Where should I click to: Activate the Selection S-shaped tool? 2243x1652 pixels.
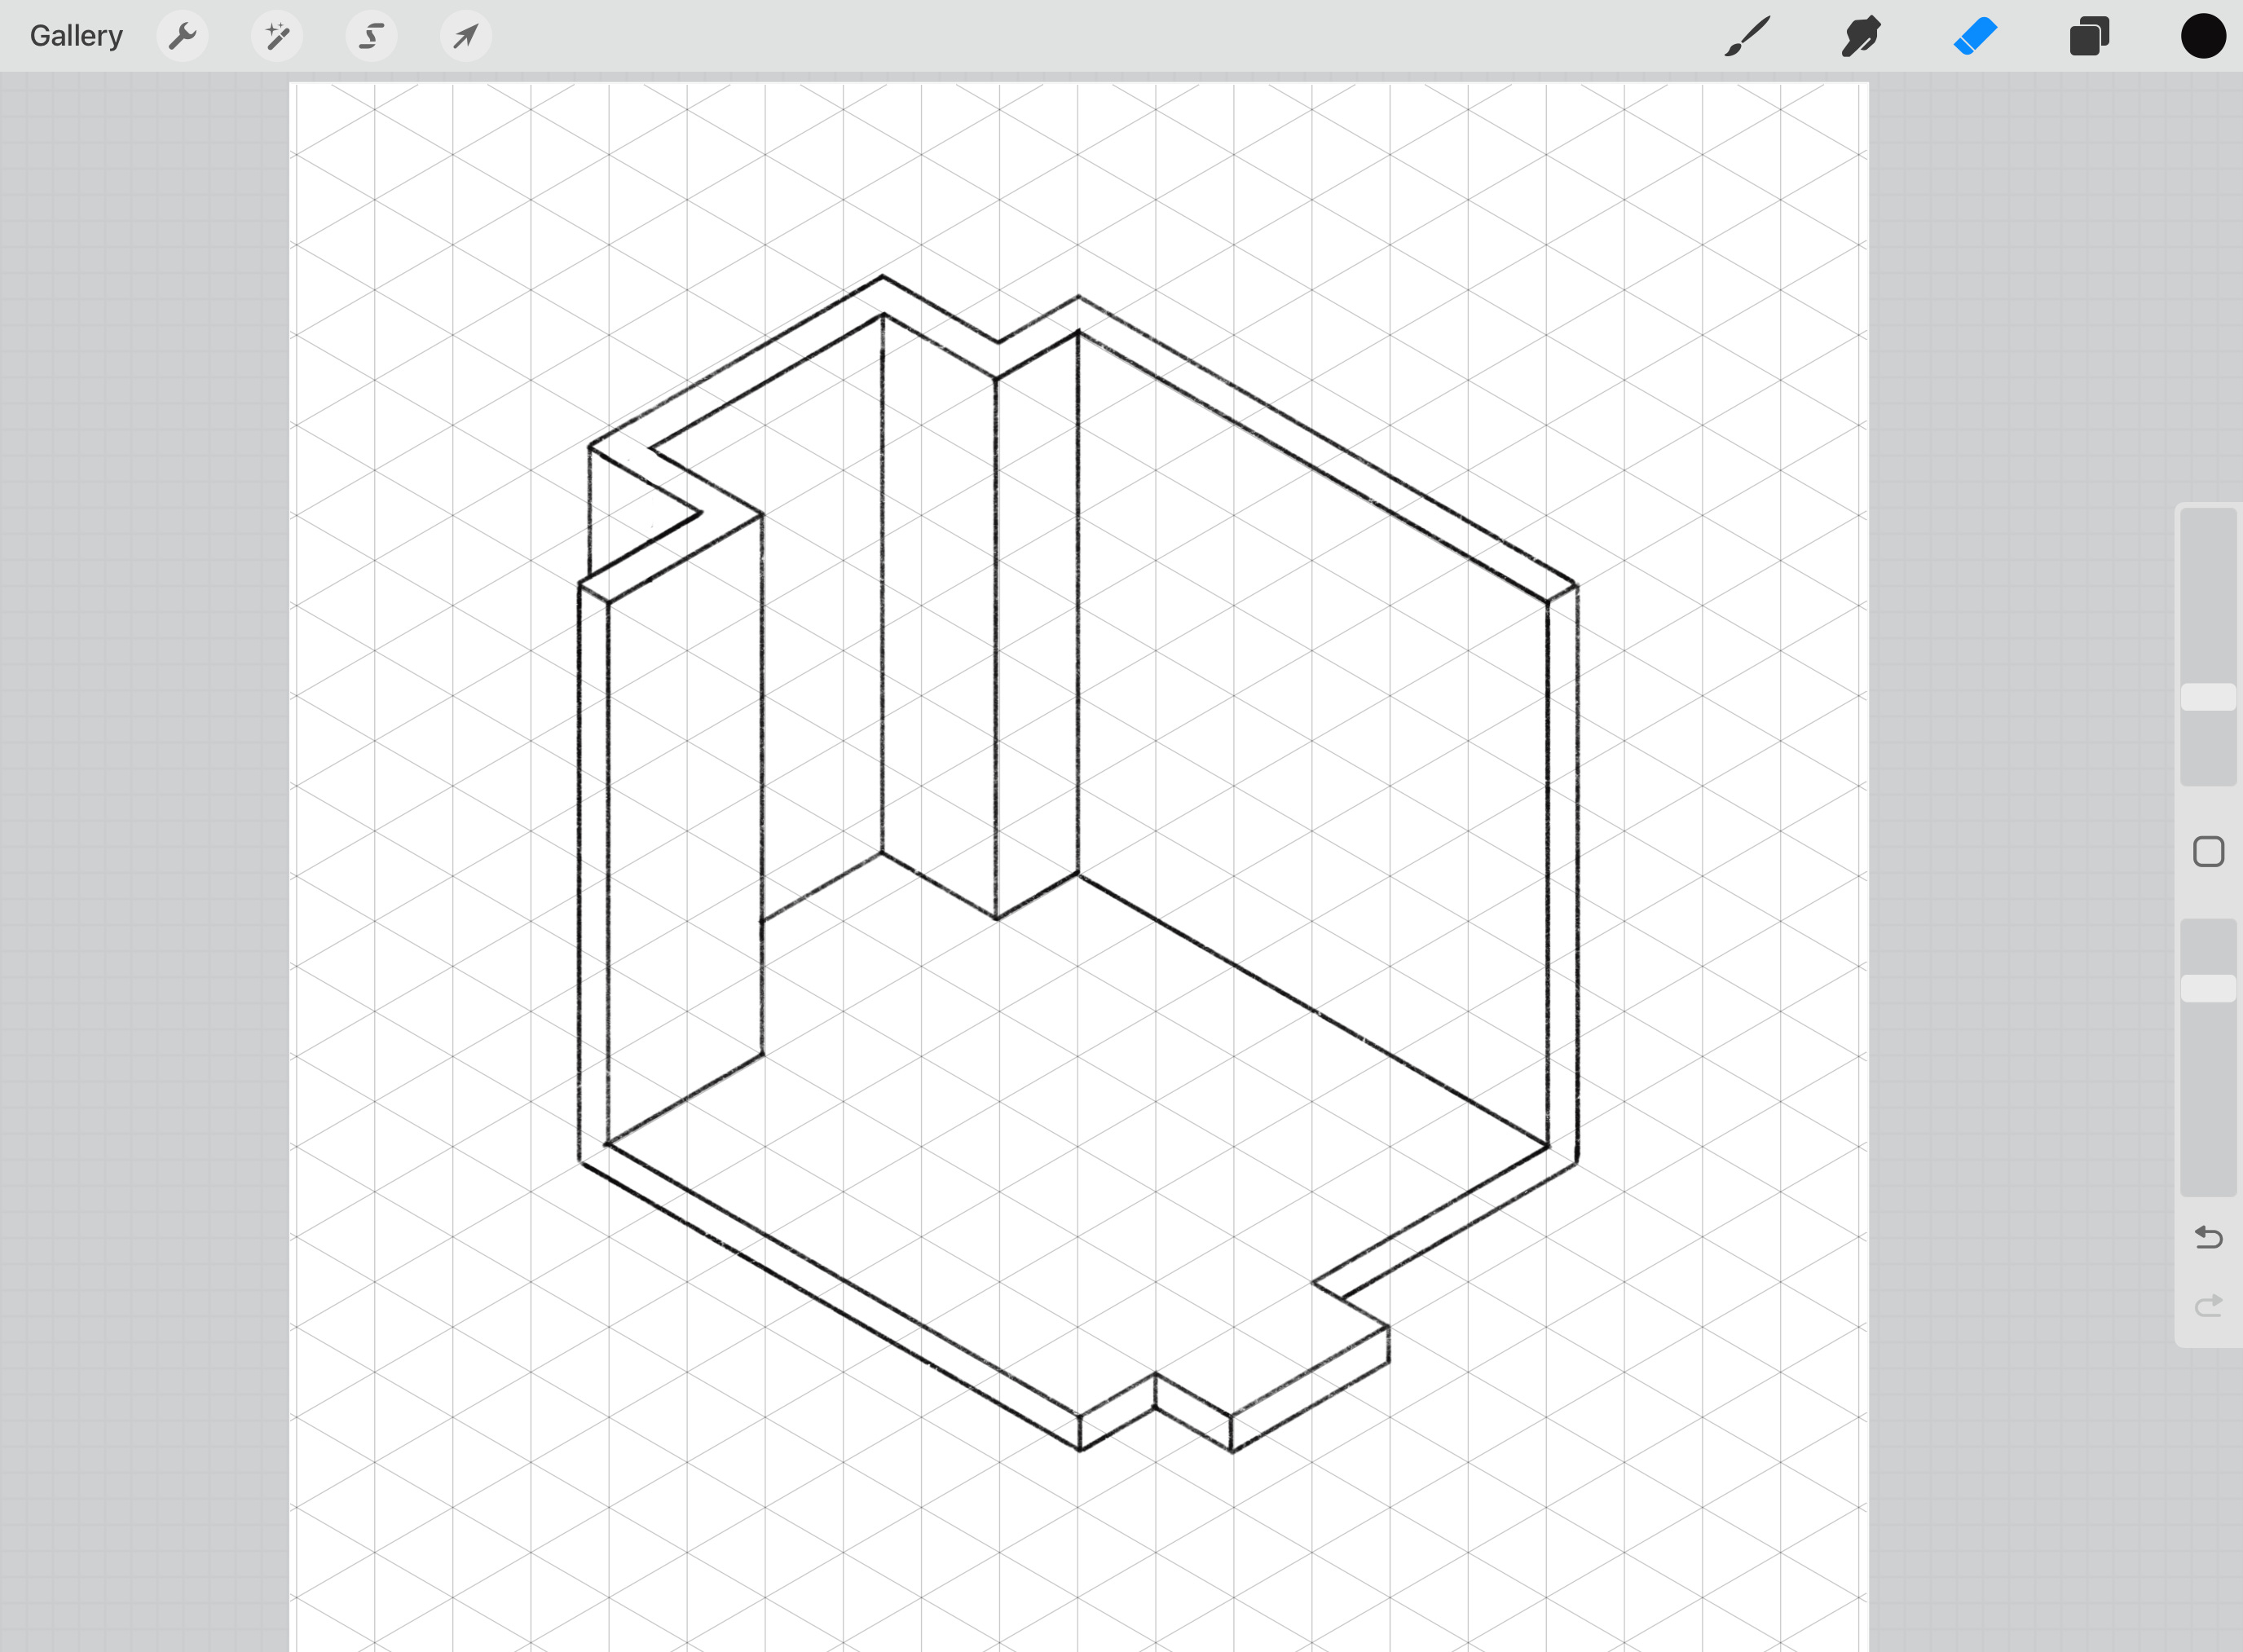[x=371, y=37]
